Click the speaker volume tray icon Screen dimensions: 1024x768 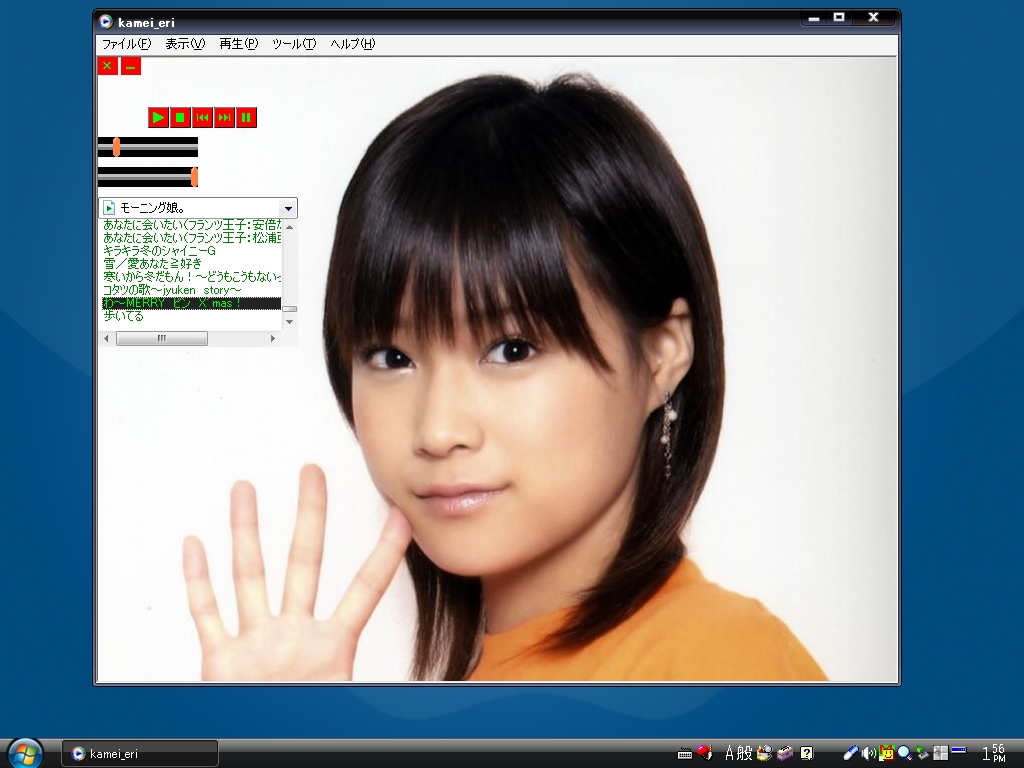tap(868, 753)
